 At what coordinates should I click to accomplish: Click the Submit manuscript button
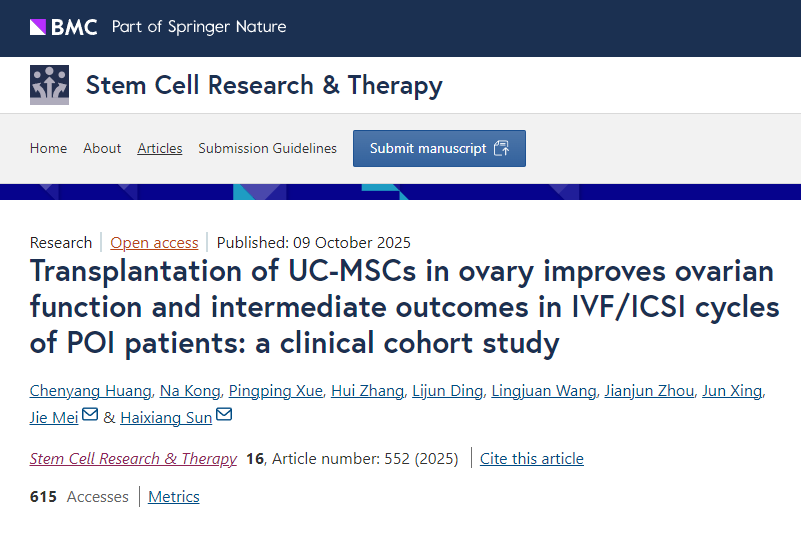[439, 148]
